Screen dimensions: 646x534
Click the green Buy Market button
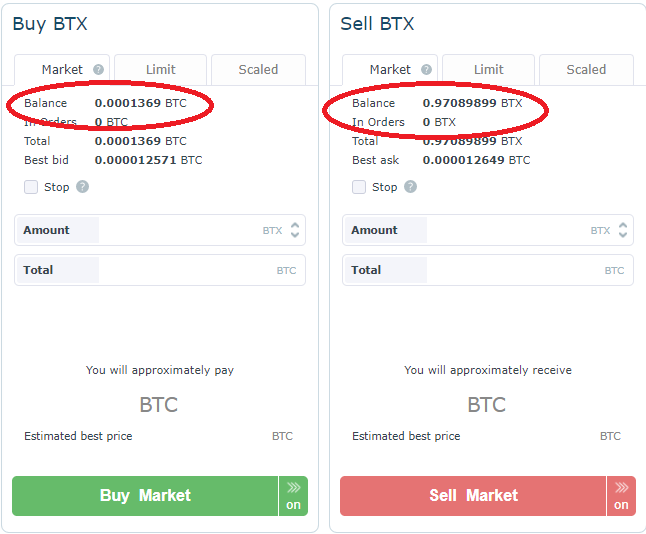click(145, 496)
